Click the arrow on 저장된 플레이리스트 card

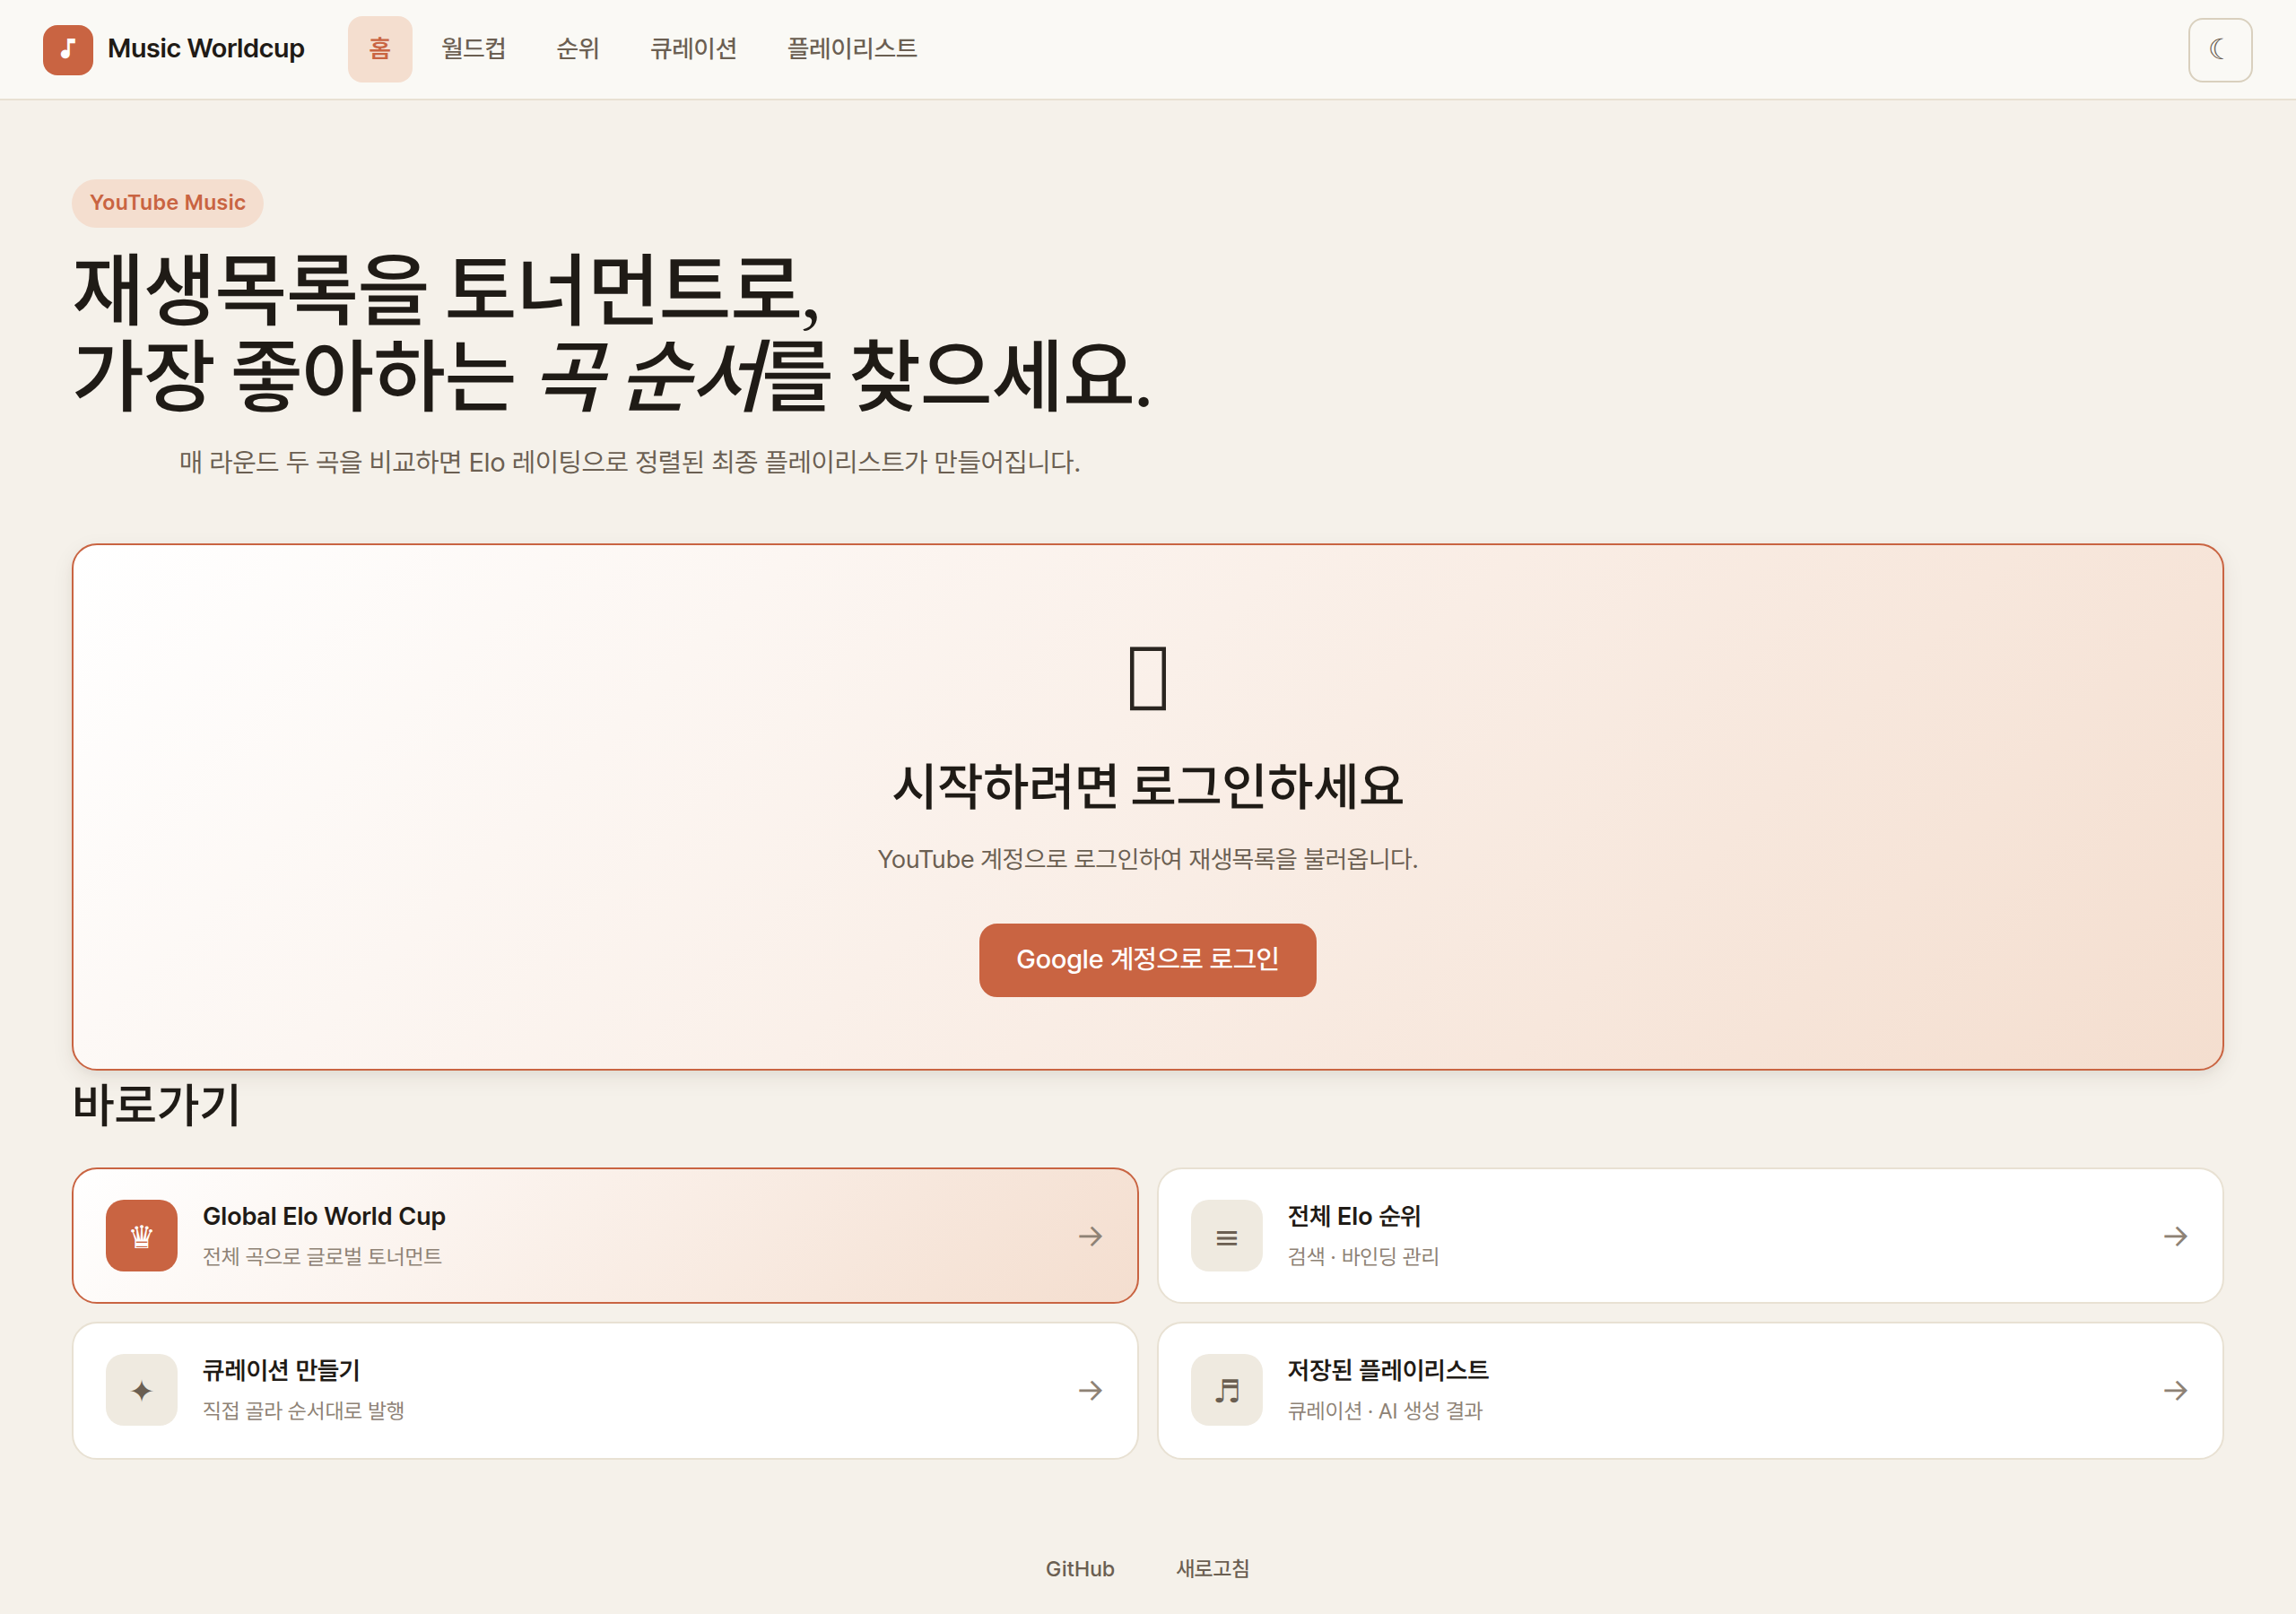click(2175, 1390)
